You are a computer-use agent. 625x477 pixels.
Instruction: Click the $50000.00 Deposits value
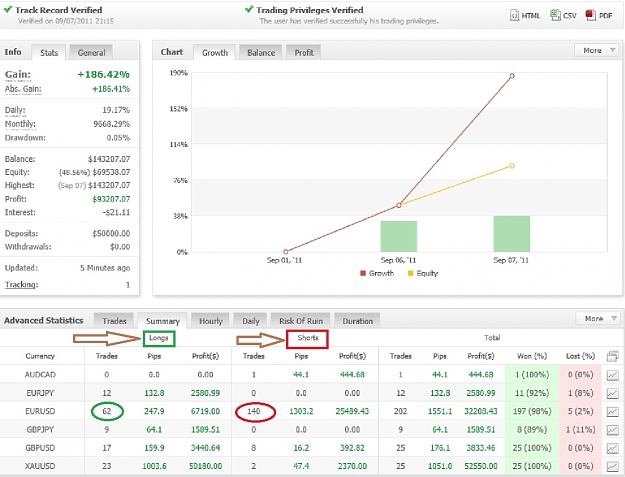[x=111, y=234]
